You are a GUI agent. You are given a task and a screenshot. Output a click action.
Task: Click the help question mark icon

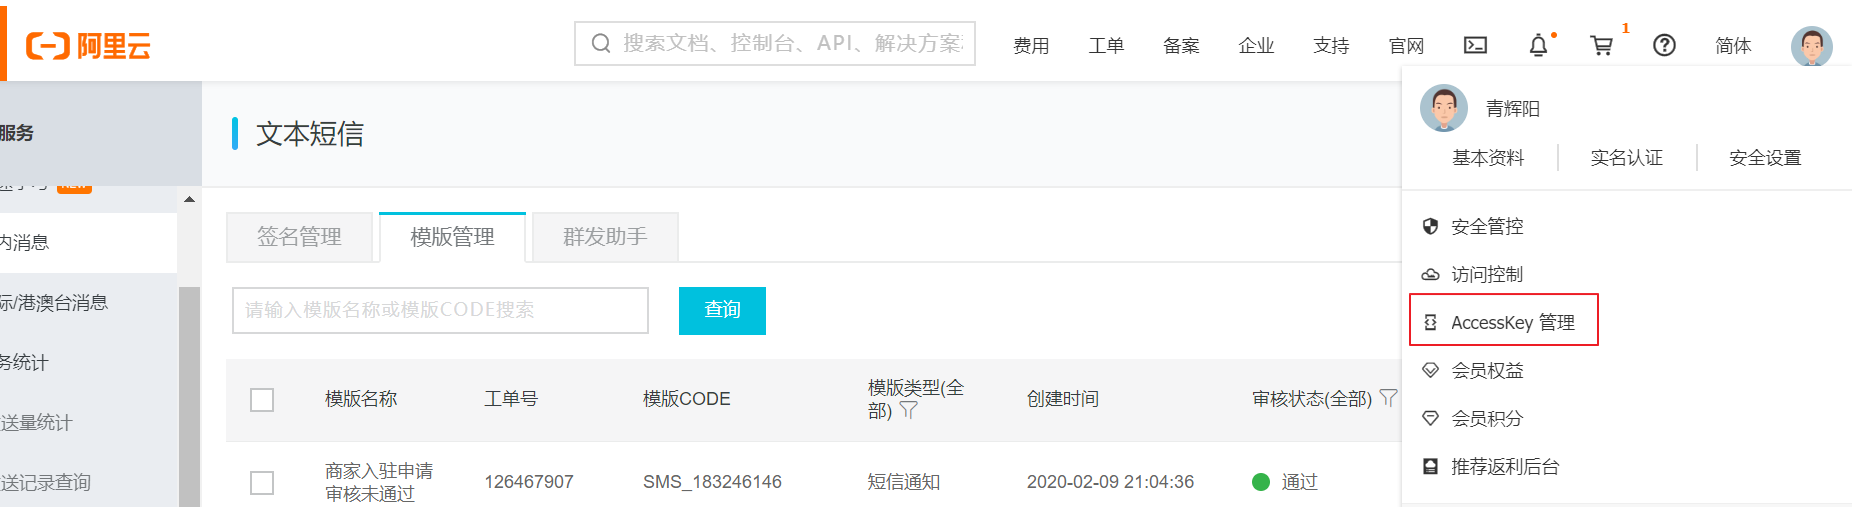(x=1664, y=45)
